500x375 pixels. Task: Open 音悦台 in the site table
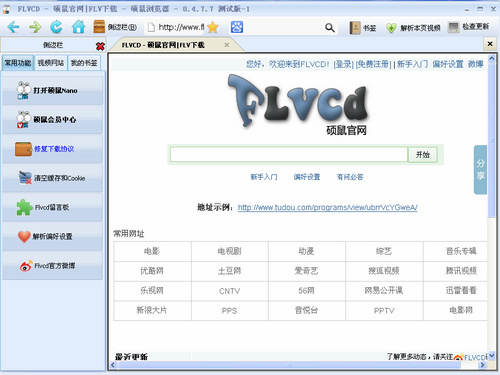306,310
